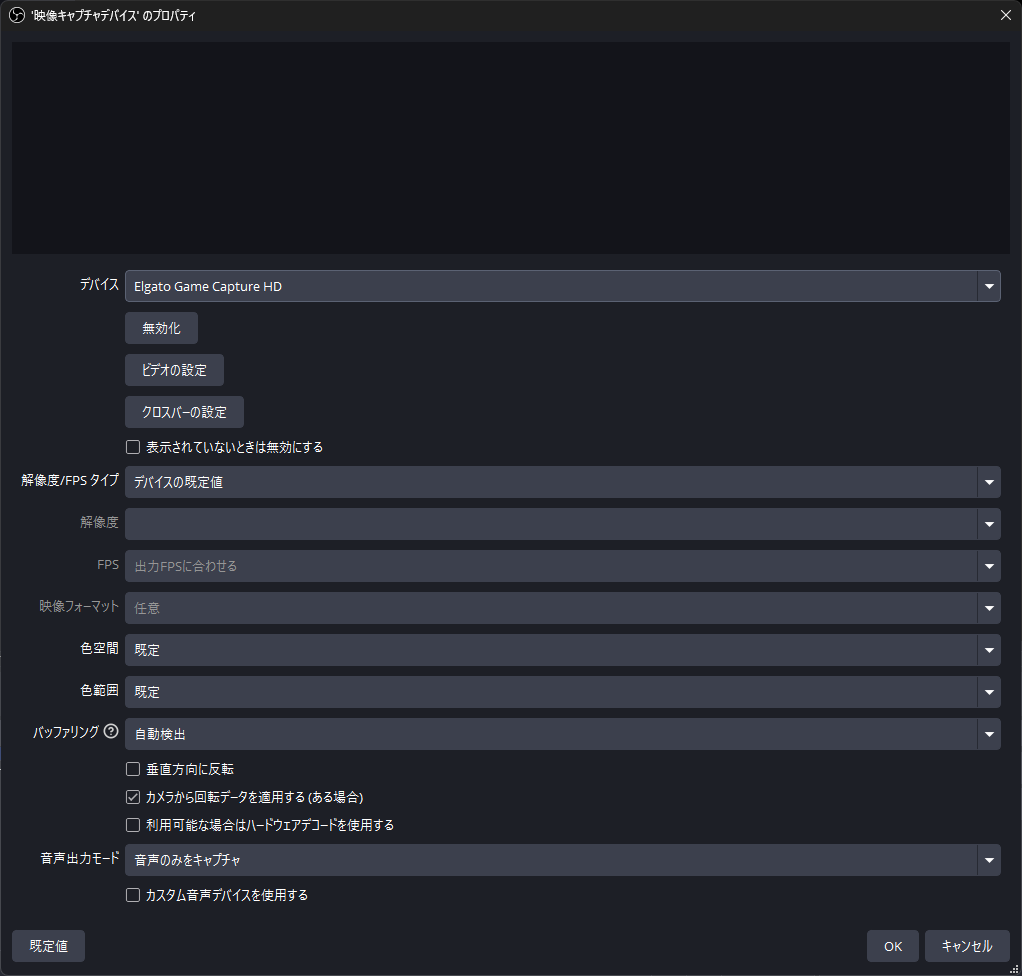Open the デバイス dropdown showing Elgato Game Capture HD

pyautogui.click(x=562, y=286)
